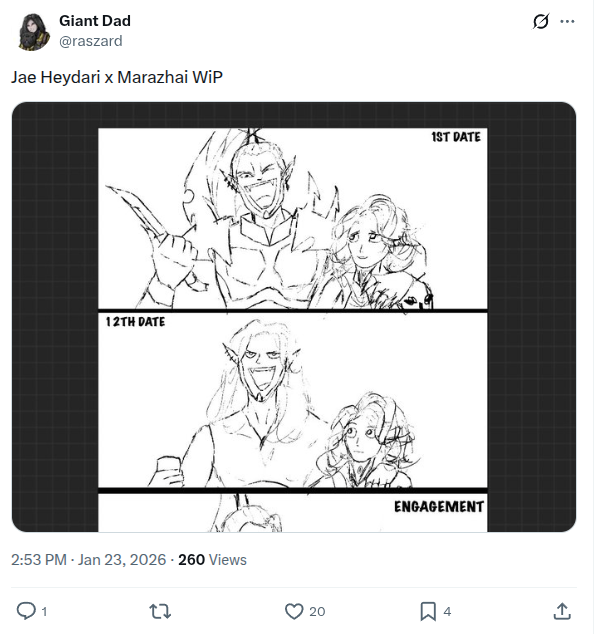
Task: Open the three-dot more options menu
Action: tap(567, 21)
